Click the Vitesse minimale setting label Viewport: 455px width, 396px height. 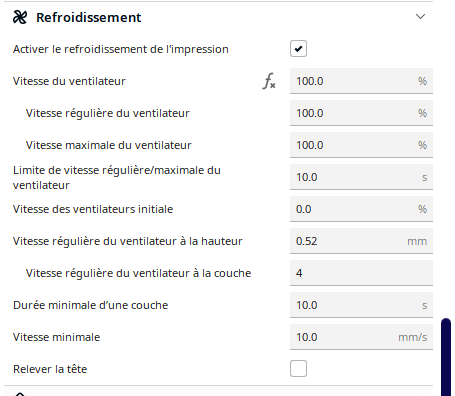56,337
